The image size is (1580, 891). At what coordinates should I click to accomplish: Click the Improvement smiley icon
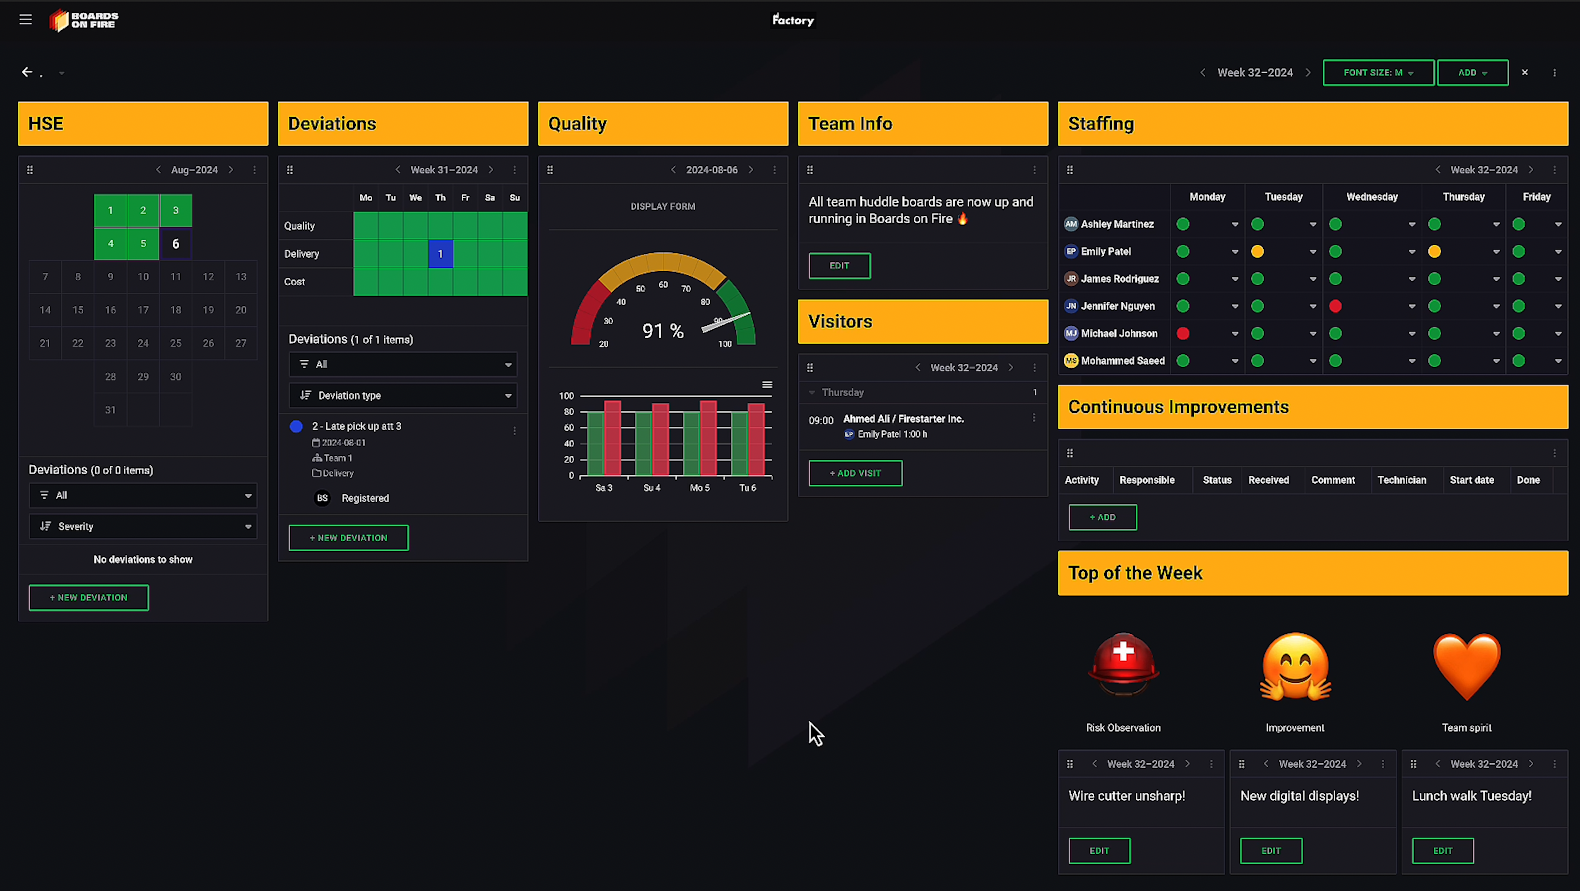tap(1295, 665)
